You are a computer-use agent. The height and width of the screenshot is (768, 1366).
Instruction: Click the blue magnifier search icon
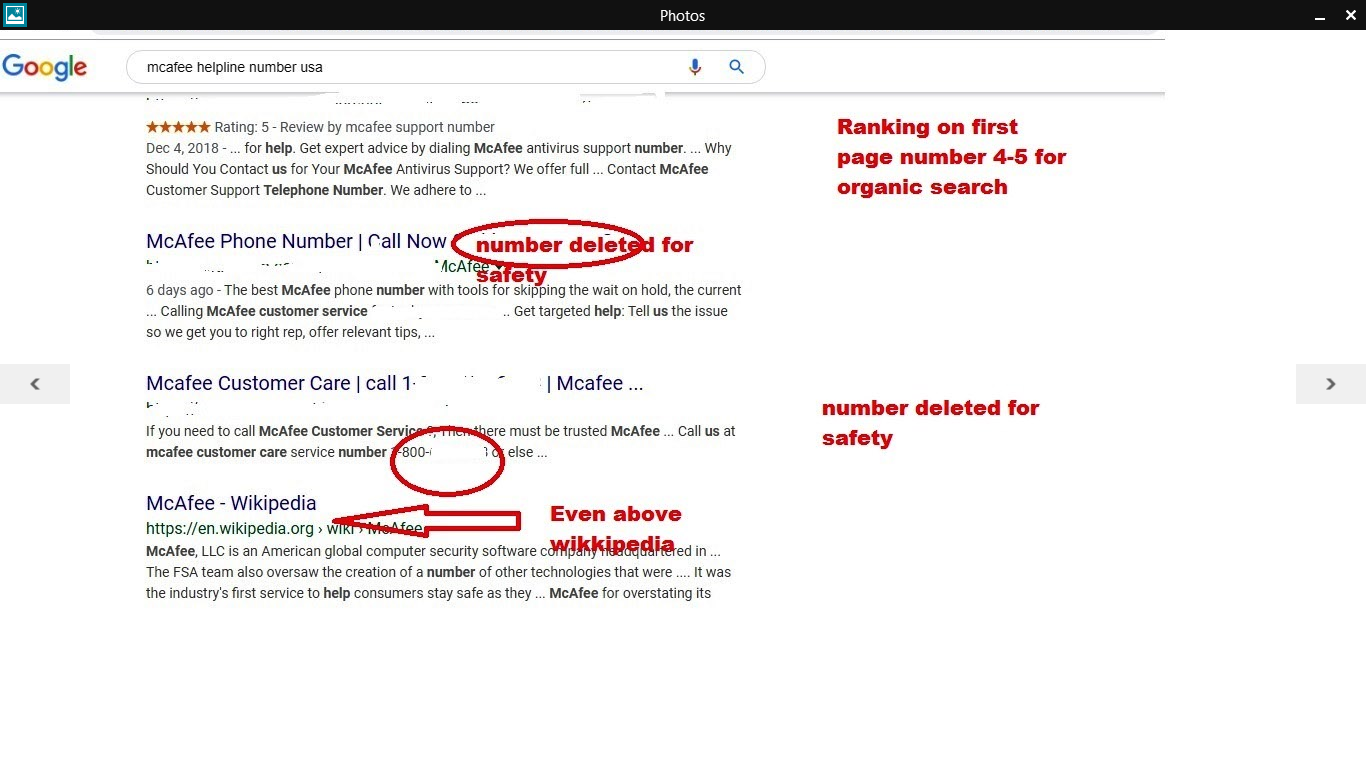(x=736, y=67)
